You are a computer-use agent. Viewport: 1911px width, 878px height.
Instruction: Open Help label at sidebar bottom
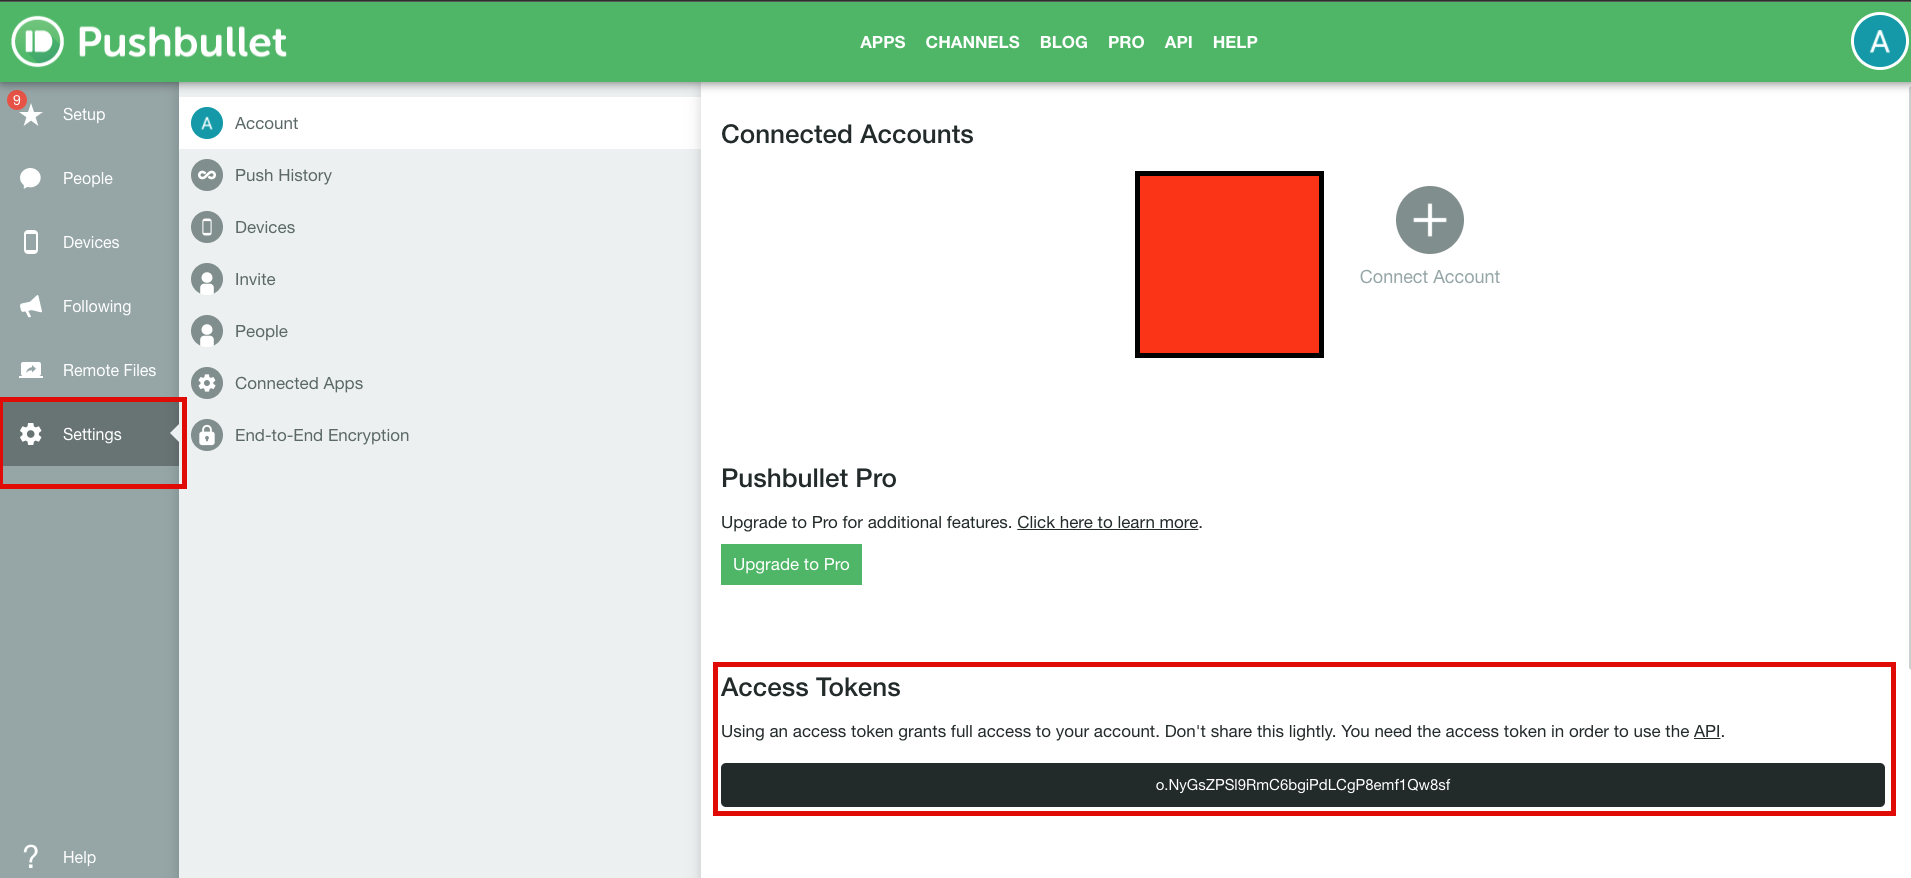point(80,857)
